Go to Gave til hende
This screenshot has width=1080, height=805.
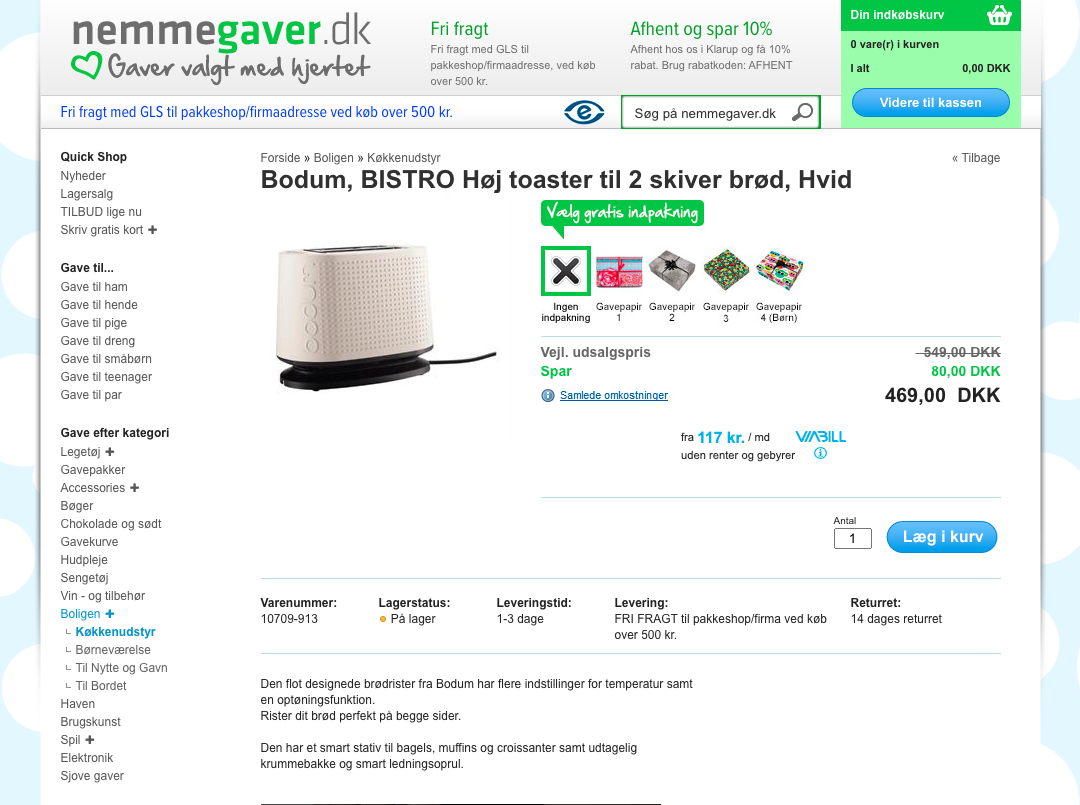pyautogui.click(x=99, y=304)
